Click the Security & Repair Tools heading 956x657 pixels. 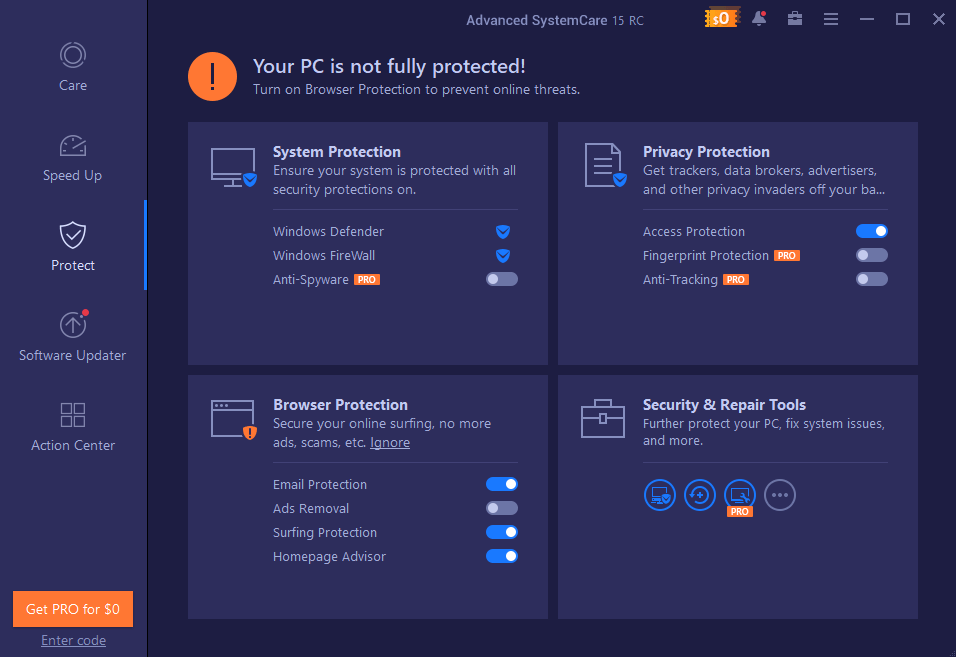click(724, 405)
